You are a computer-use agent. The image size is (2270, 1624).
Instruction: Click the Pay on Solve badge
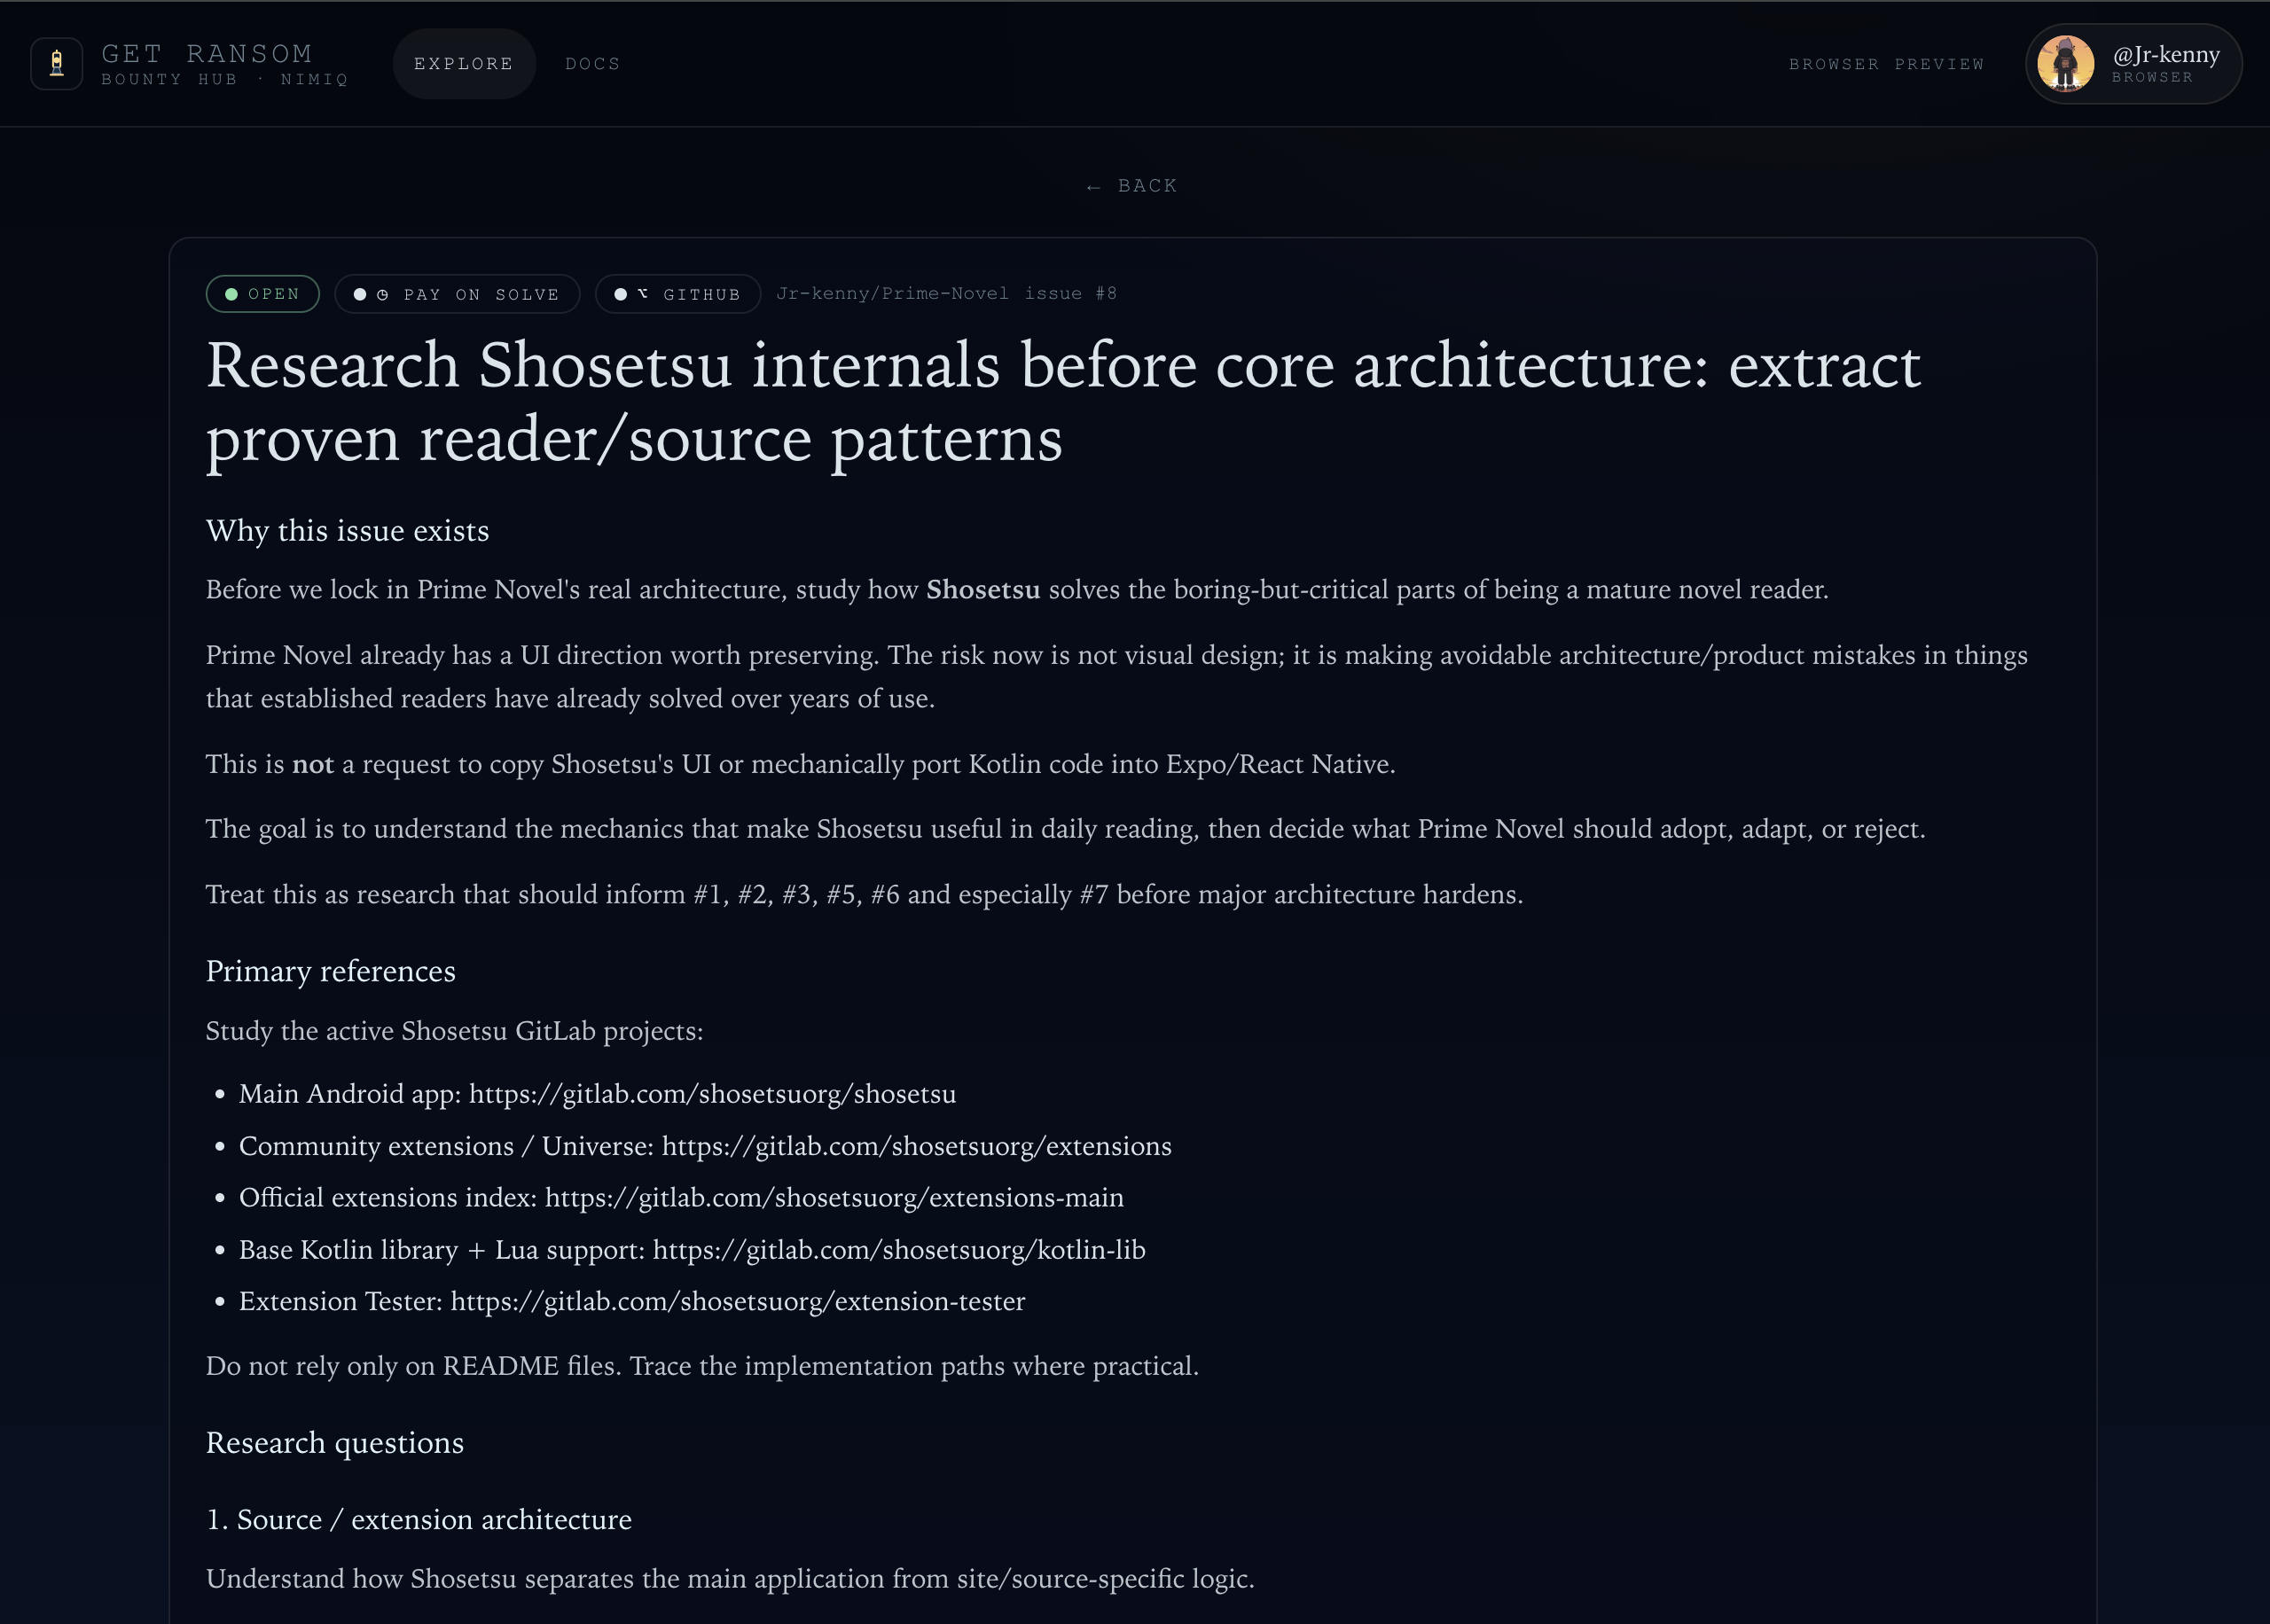[x=457, y=294]
